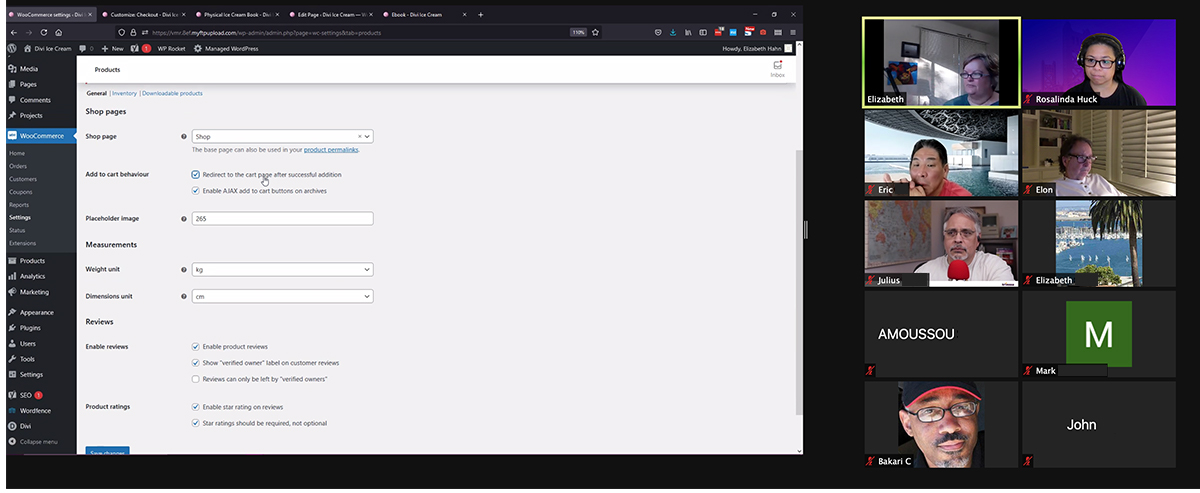Image resolution: width=1200 pixels, height=493 pixels.
Task: Open the Firefox hamburger menu
Action: coord(793,32)
